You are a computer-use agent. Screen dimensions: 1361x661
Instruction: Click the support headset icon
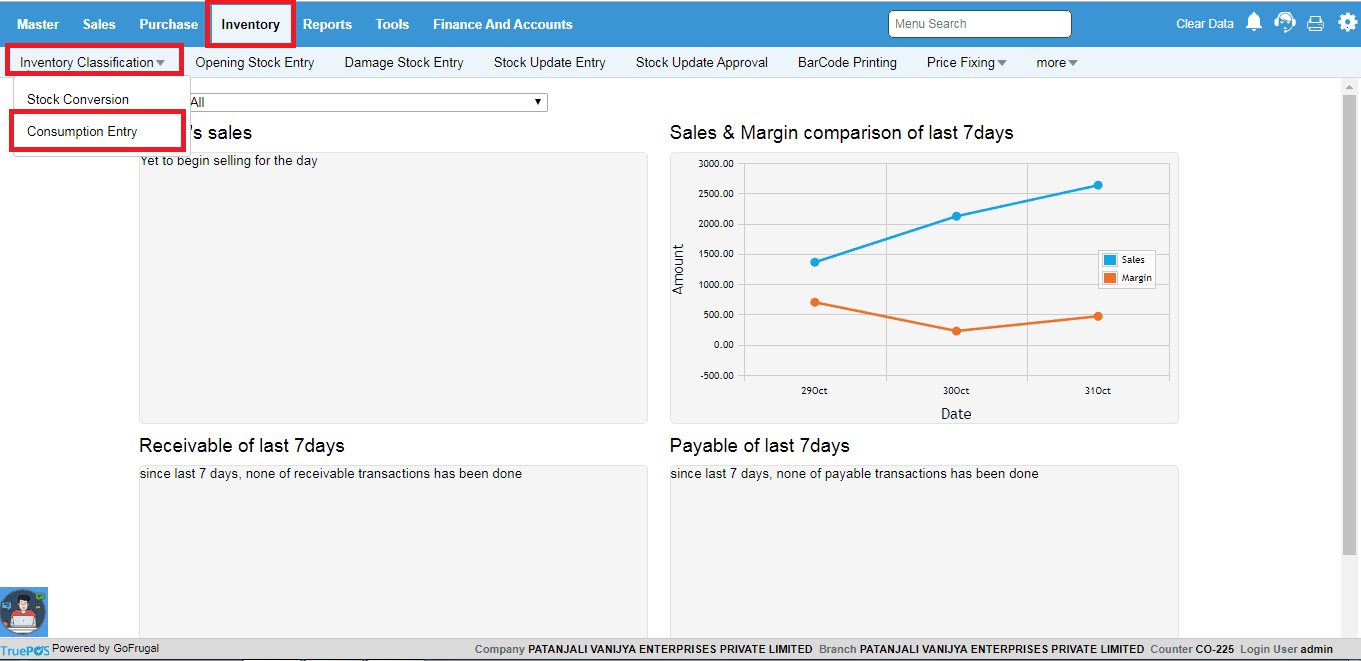coord(1285,23)
